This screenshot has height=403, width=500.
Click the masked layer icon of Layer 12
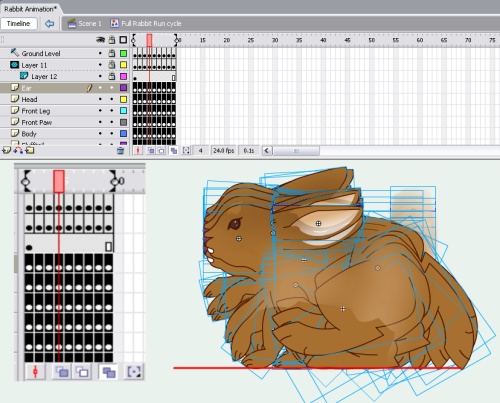(x=24, y=76)
